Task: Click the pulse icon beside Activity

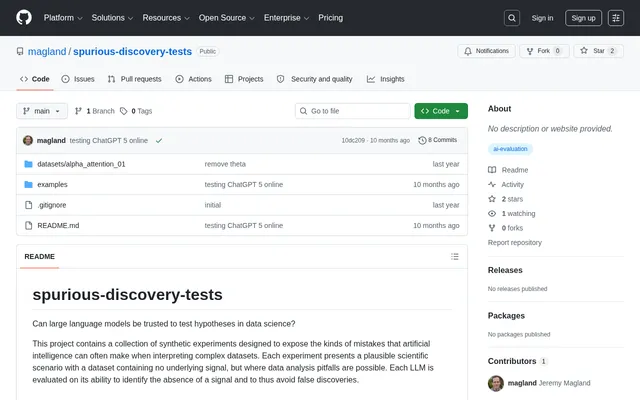Action: point(492,184)
